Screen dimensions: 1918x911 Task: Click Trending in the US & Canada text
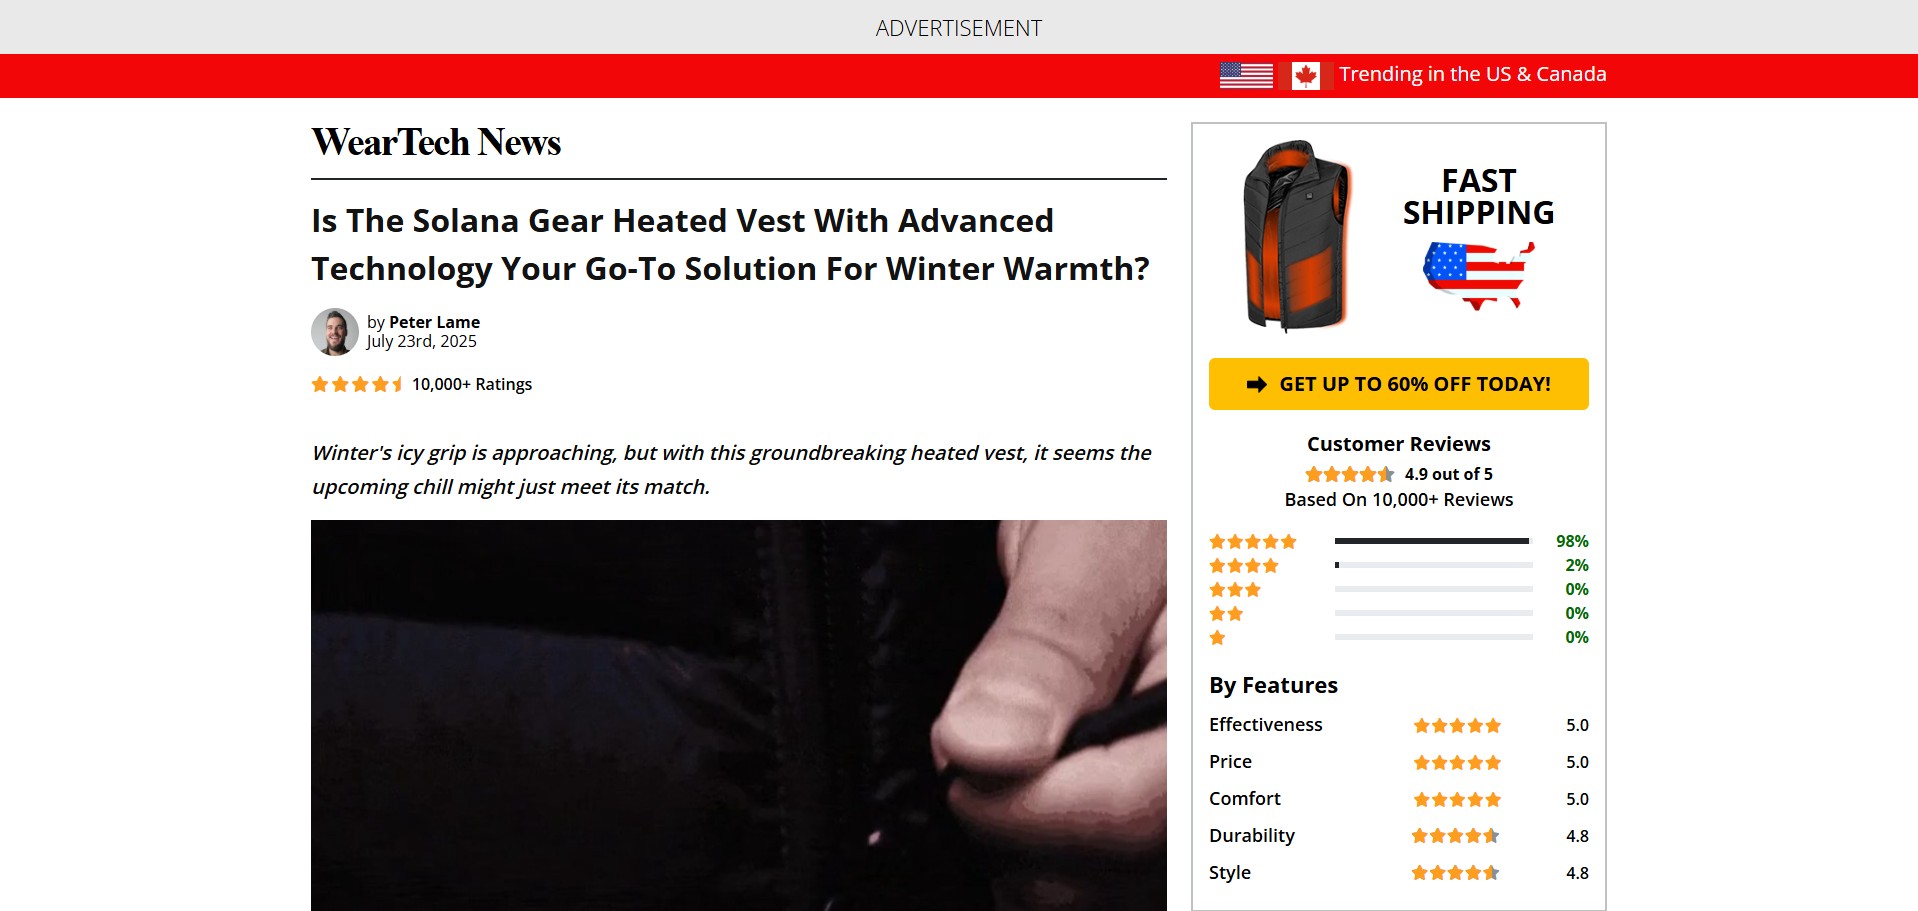click(x=1473, y=74)
